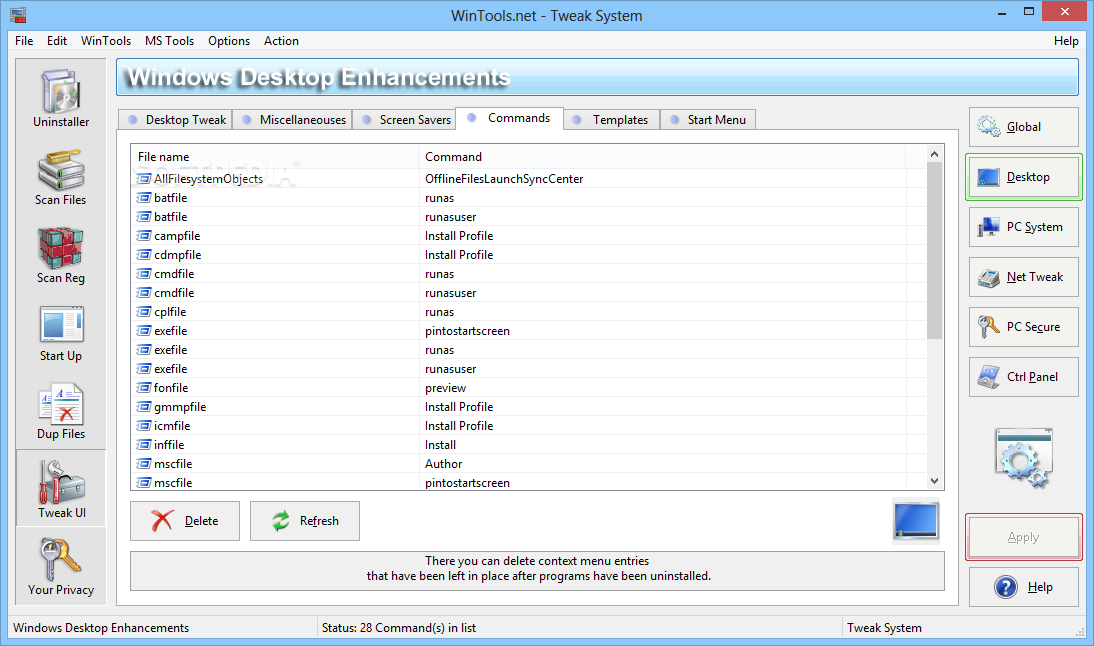Select the fonfile preview command cell
This screenshot has height=646, width=1094.
tap(445, 388)
